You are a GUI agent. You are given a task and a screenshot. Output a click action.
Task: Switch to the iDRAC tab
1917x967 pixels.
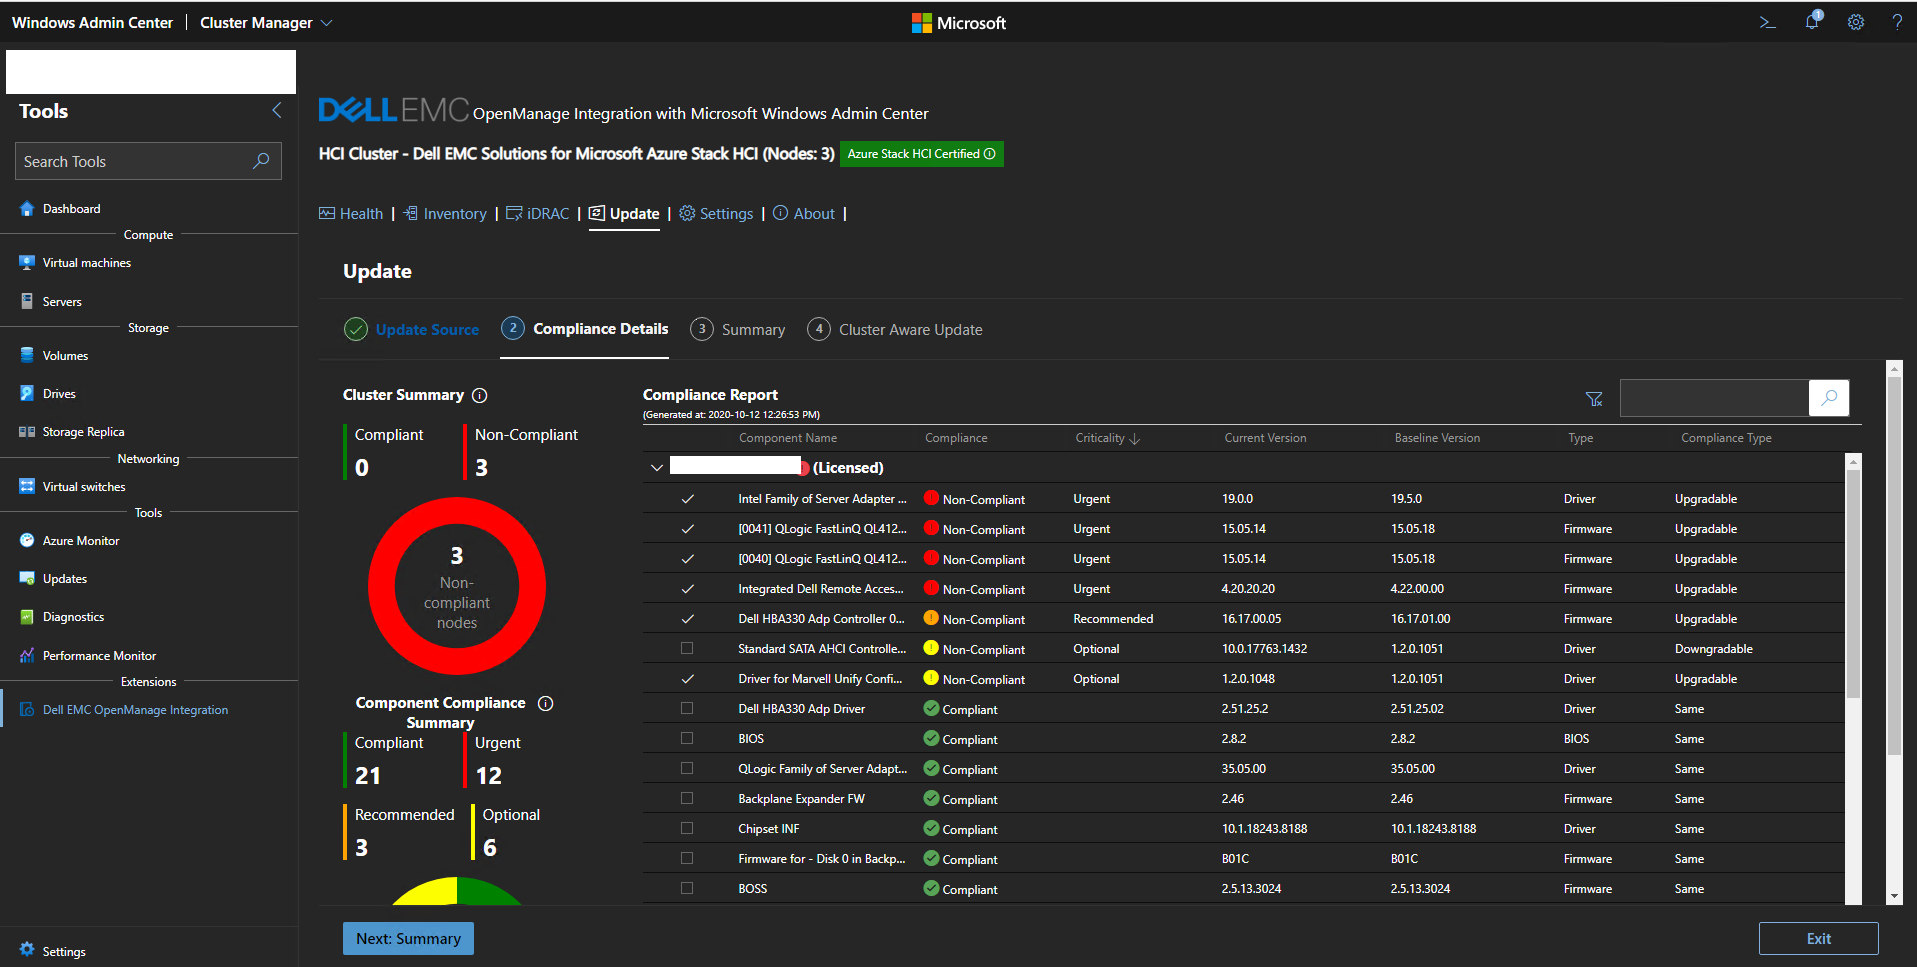click(537, 214)
